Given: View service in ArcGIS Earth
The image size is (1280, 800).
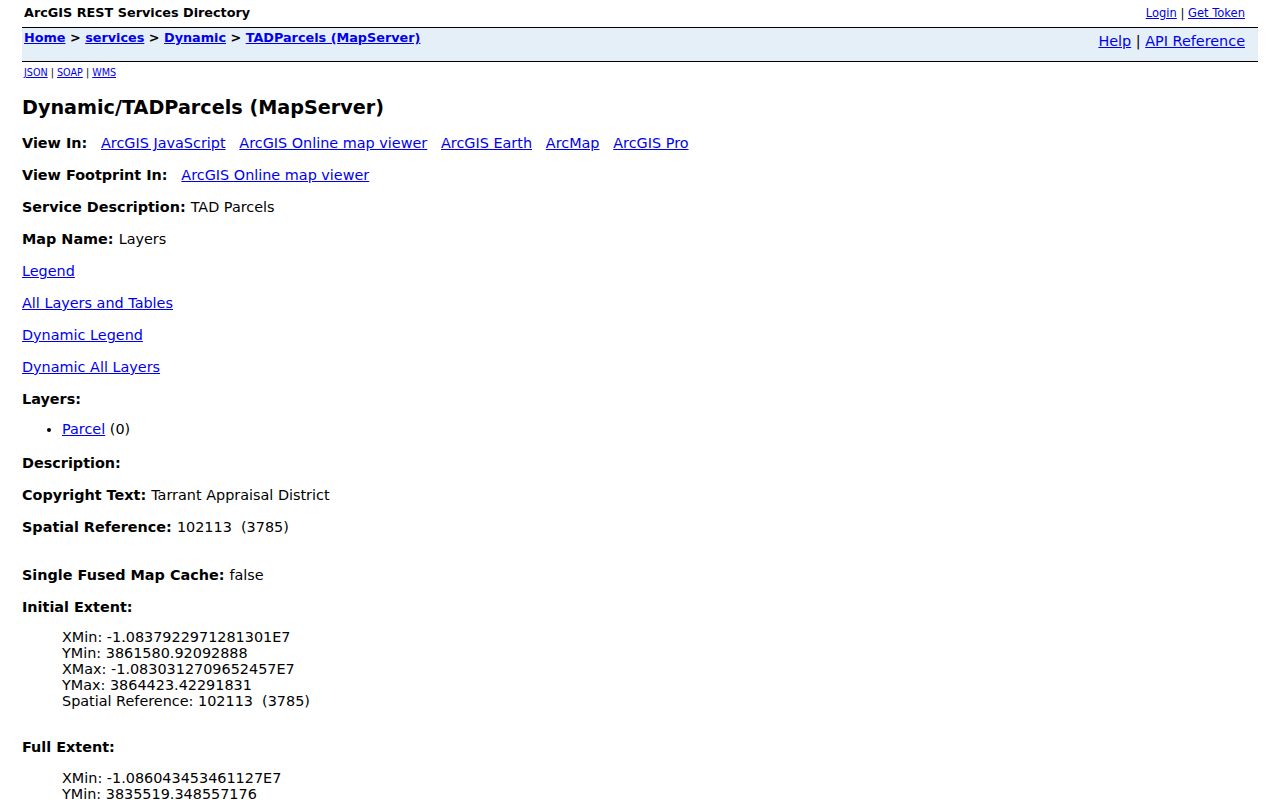Looking at the screenshot, I should tap(486, 143).
